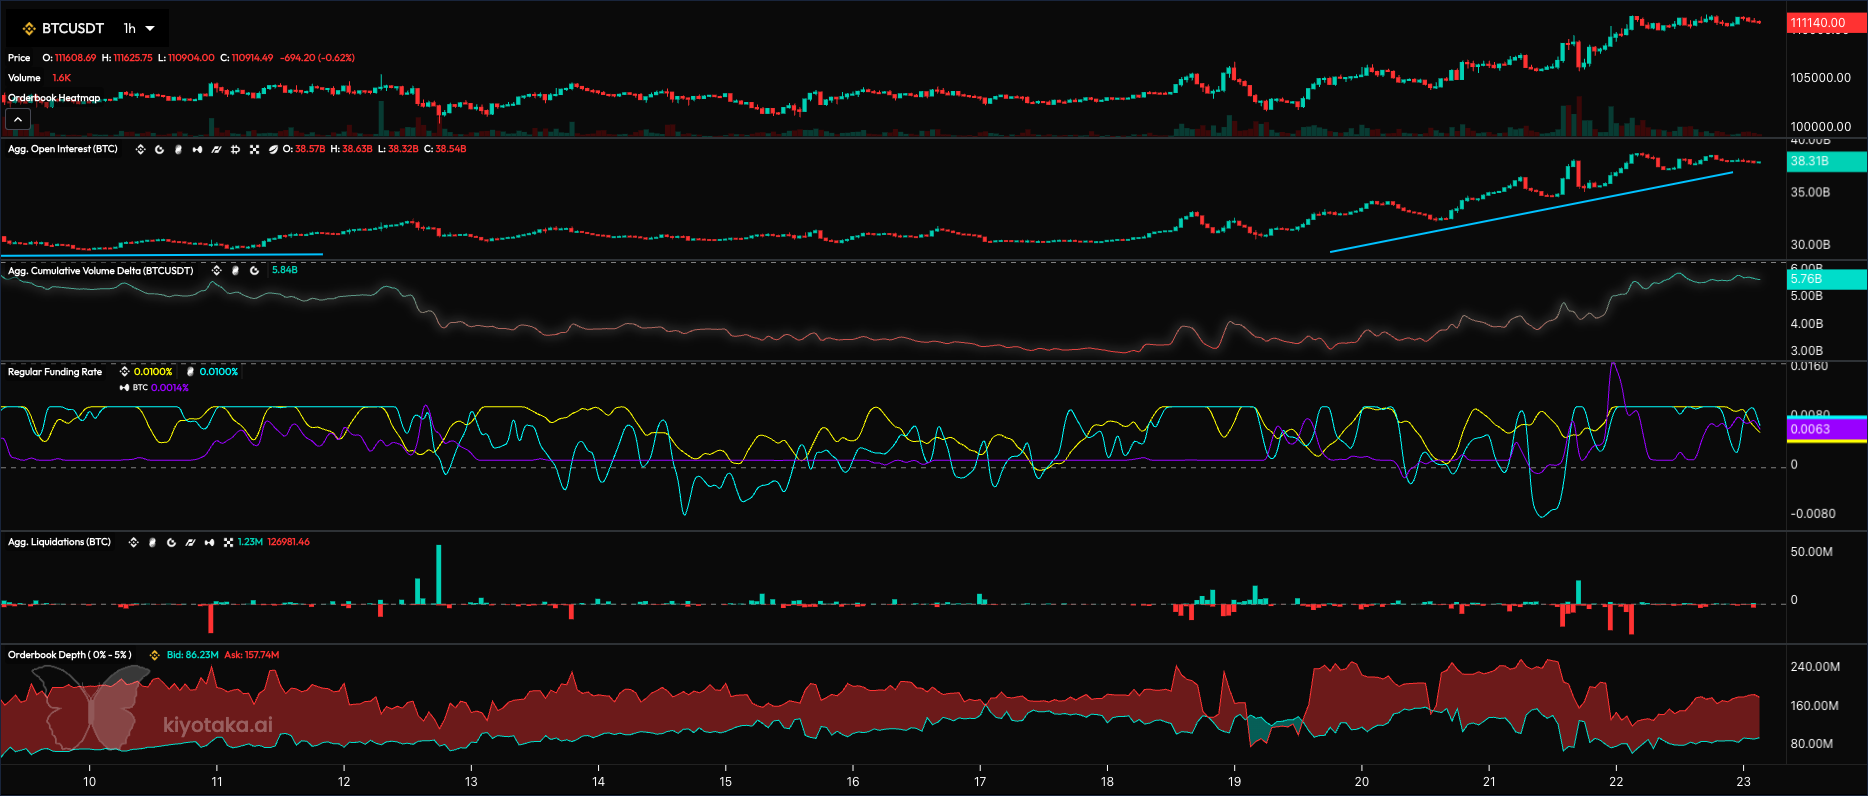Click the red 126981.46 liquidations value
The image size is (1868, 796).
click(x=289, y=542)
